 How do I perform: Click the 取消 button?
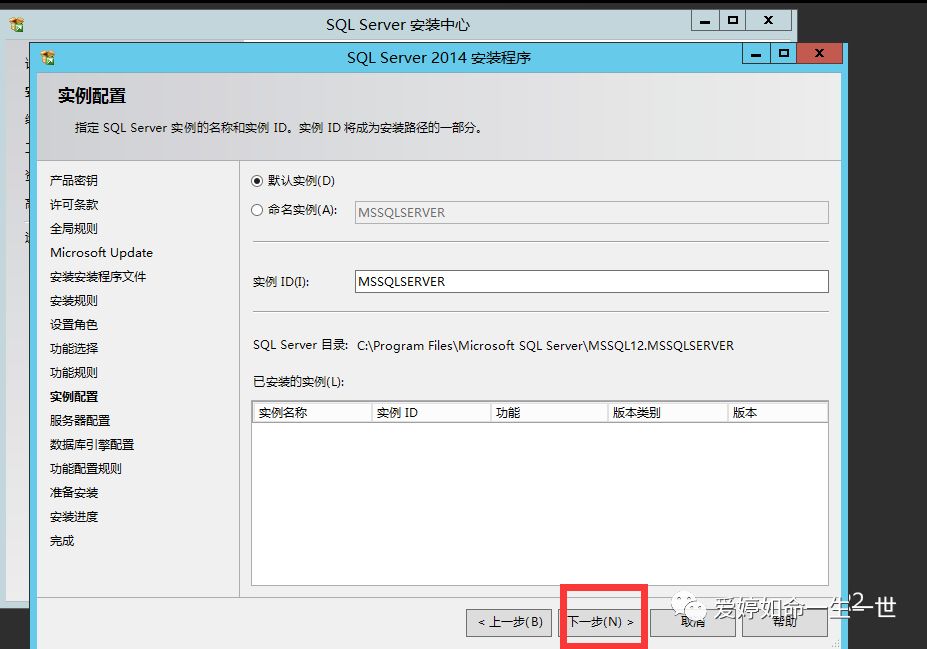coord(692,622)
